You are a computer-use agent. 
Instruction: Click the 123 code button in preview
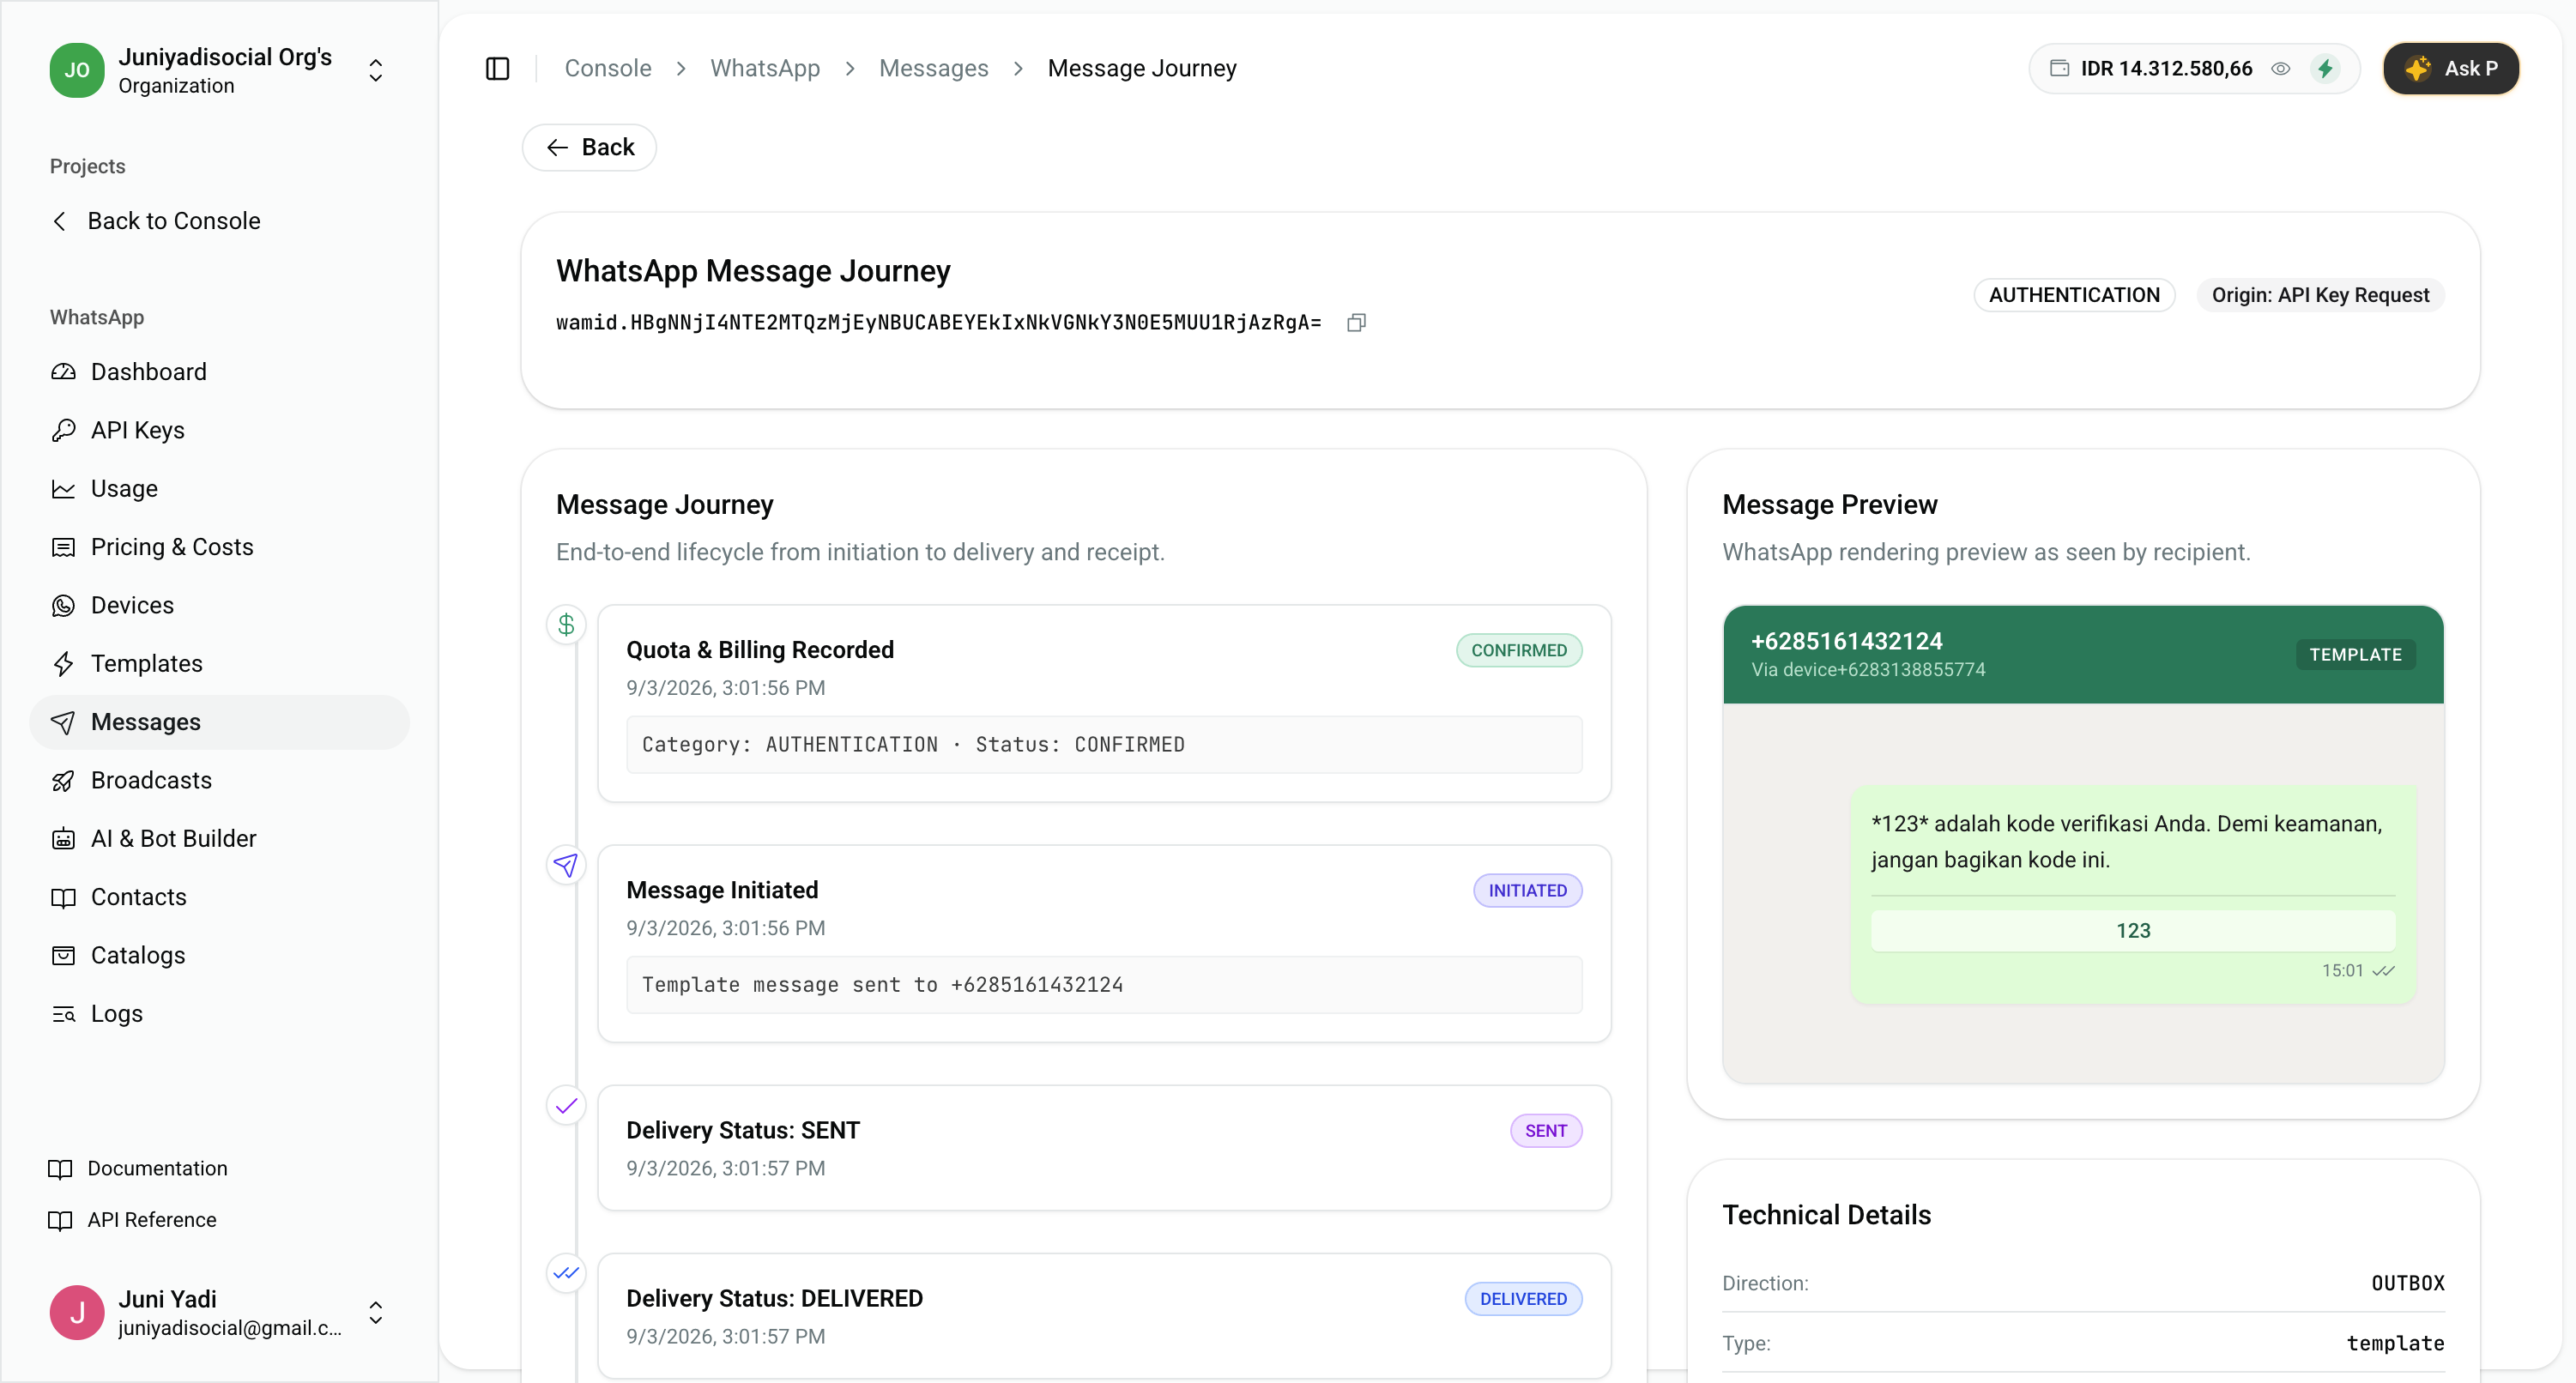(2133, 930)
